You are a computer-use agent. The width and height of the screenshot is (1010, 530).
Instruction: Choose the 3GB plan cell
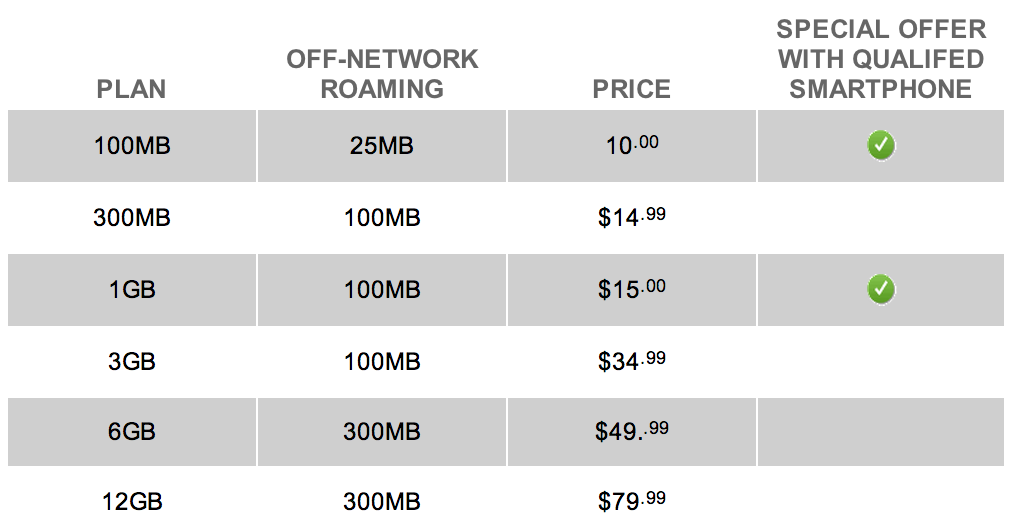coord(132,362)
